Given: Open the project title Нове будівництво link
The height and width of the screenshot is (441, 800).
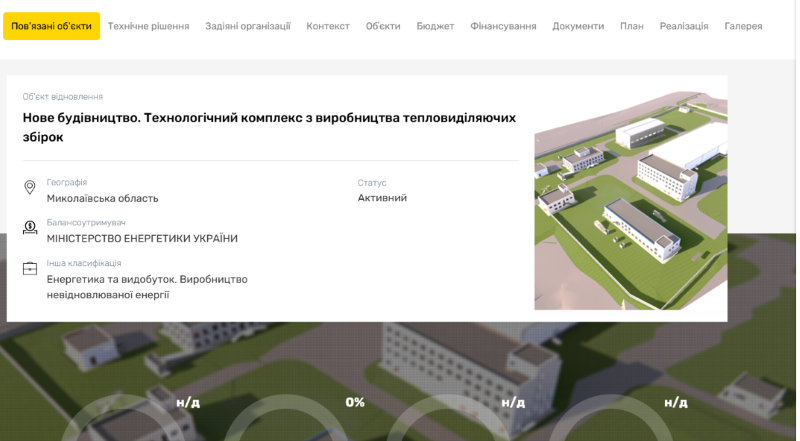Looking at the screenshot, I should pyautogui.click(x=269, y=127).
